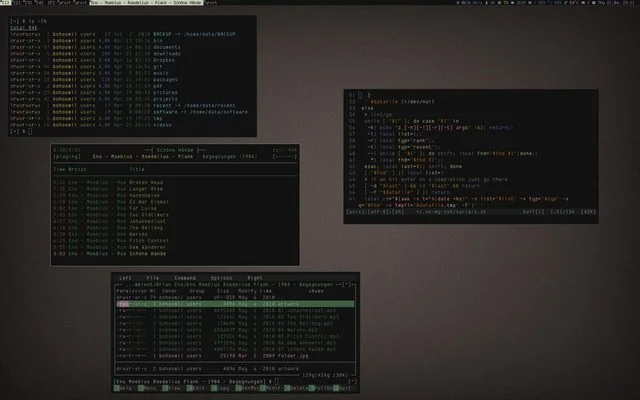Select the Schöne Hände playing track row
Viewport: 640px width, 400px height.
click(x=109, y=254)
